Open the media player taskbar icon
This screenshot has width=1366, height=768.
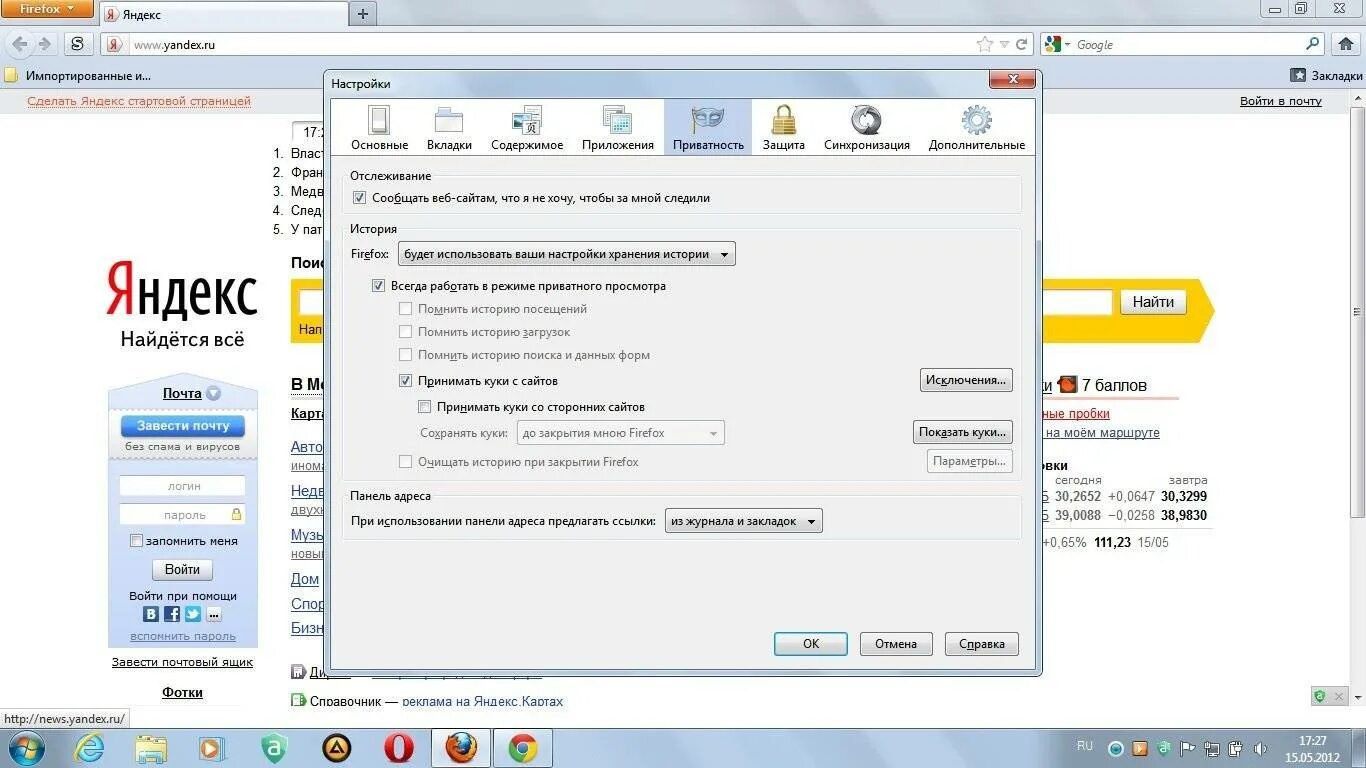click(x=212, y=748)
